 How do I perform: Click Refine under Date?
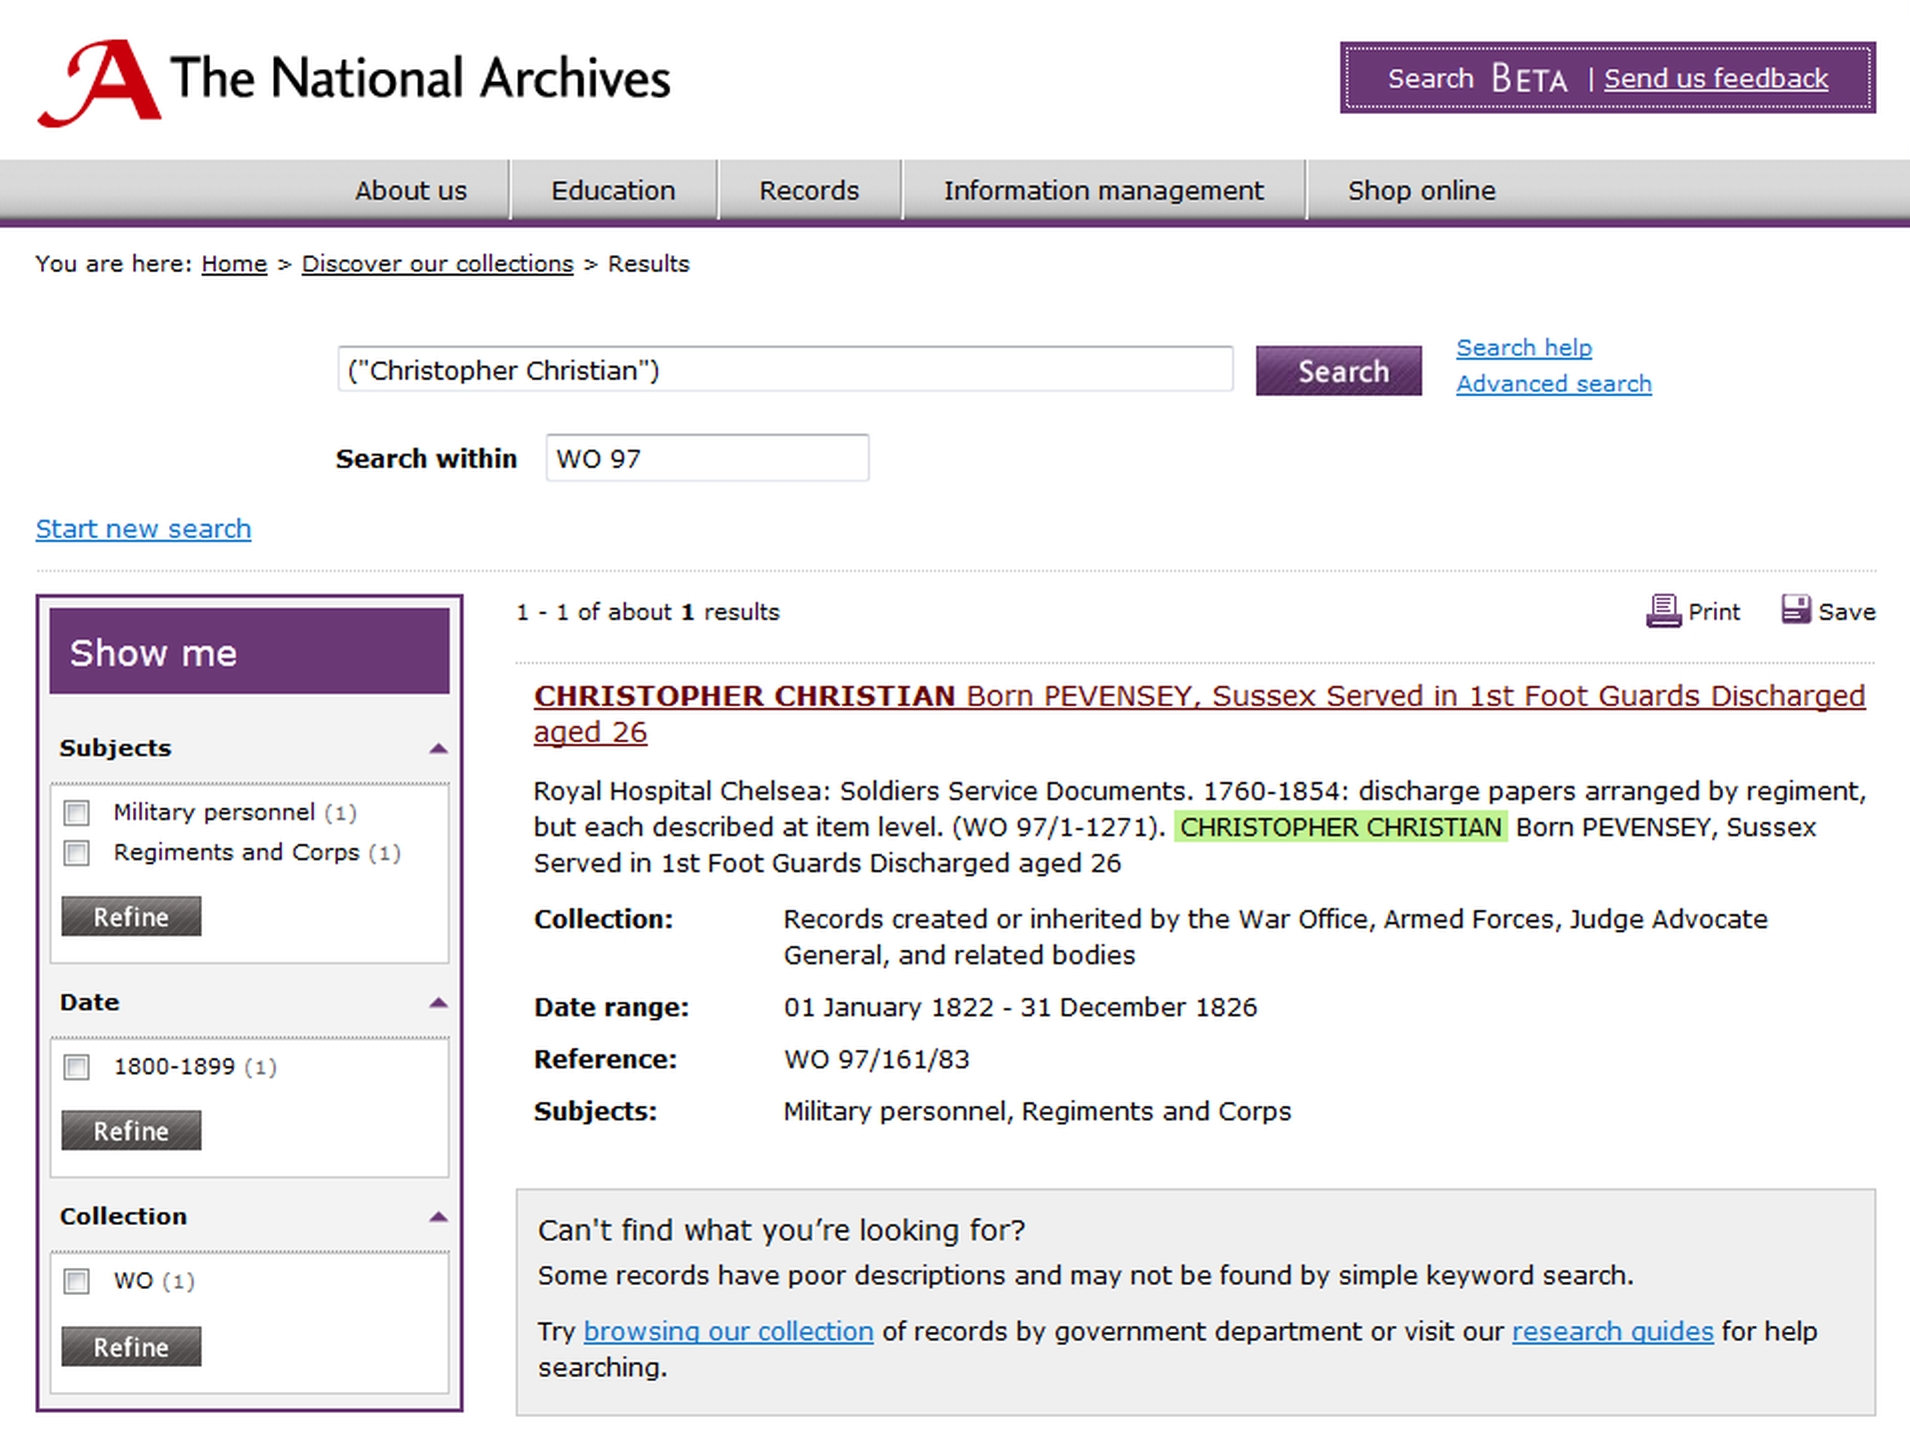click(x=131, y=1130)
